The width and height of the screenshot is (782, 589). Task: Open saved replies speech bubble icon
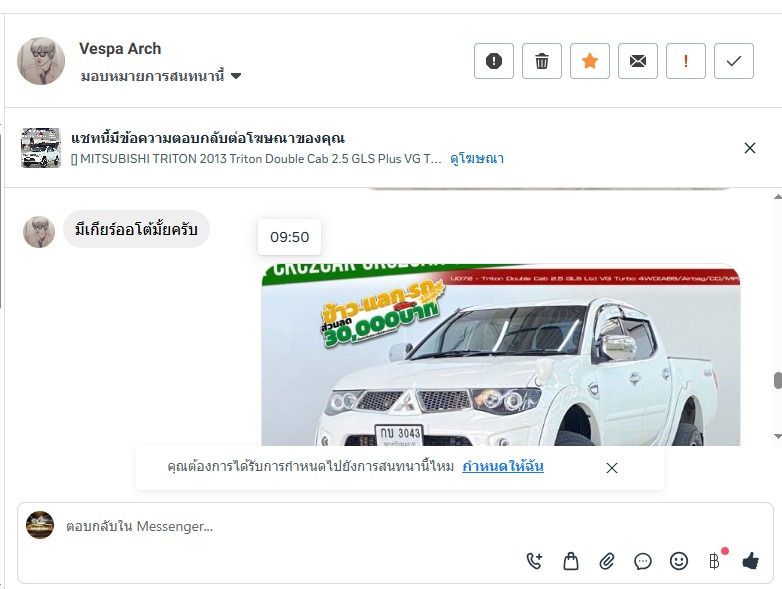pyautogui.click(x=643, y=561)
